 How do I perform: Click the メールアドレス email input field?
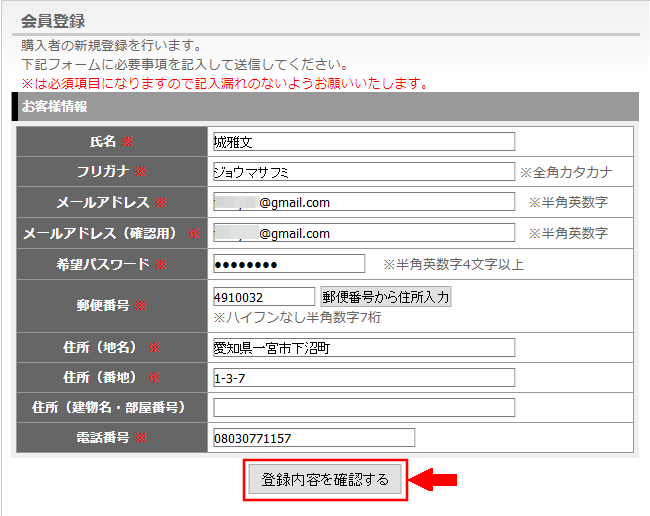pyautogui.click(x=364, y=202)
